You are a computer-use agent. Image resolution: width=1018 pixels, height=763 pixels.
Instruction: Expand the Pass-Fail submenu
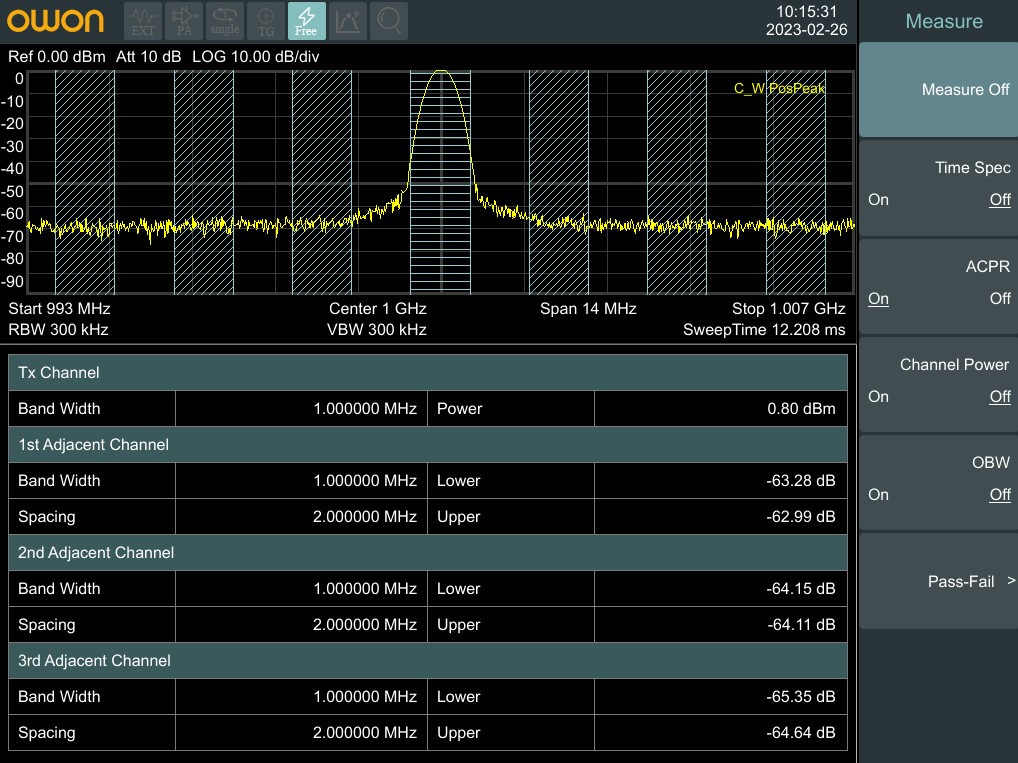click(x=938, y=581)
